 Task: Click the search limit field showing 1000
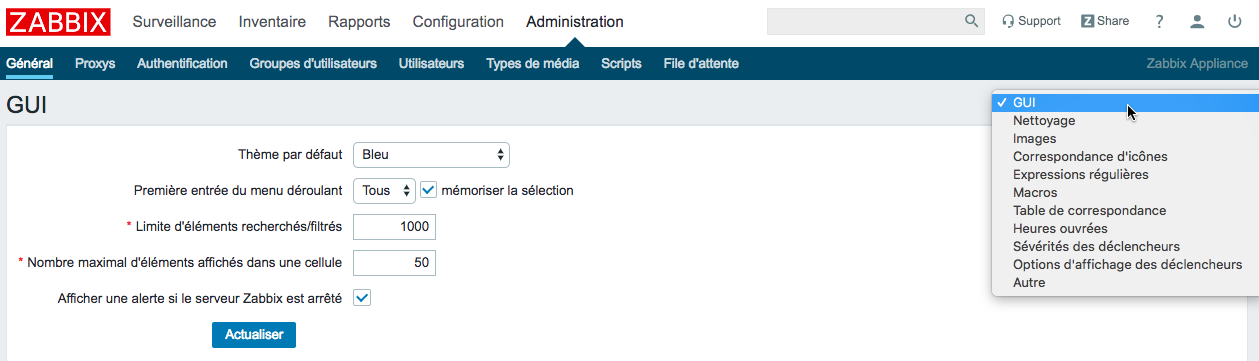[x=395, y=227]
